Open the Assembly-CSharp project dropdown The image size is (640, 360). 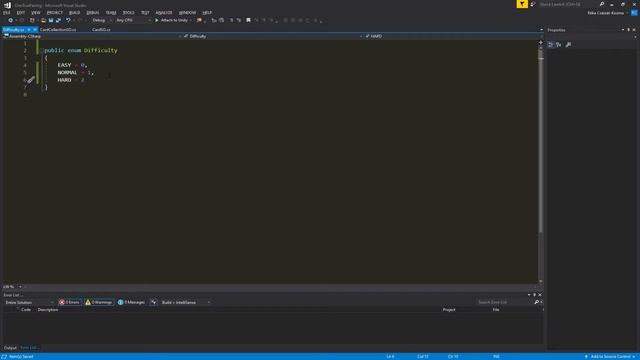pos(92,36)
